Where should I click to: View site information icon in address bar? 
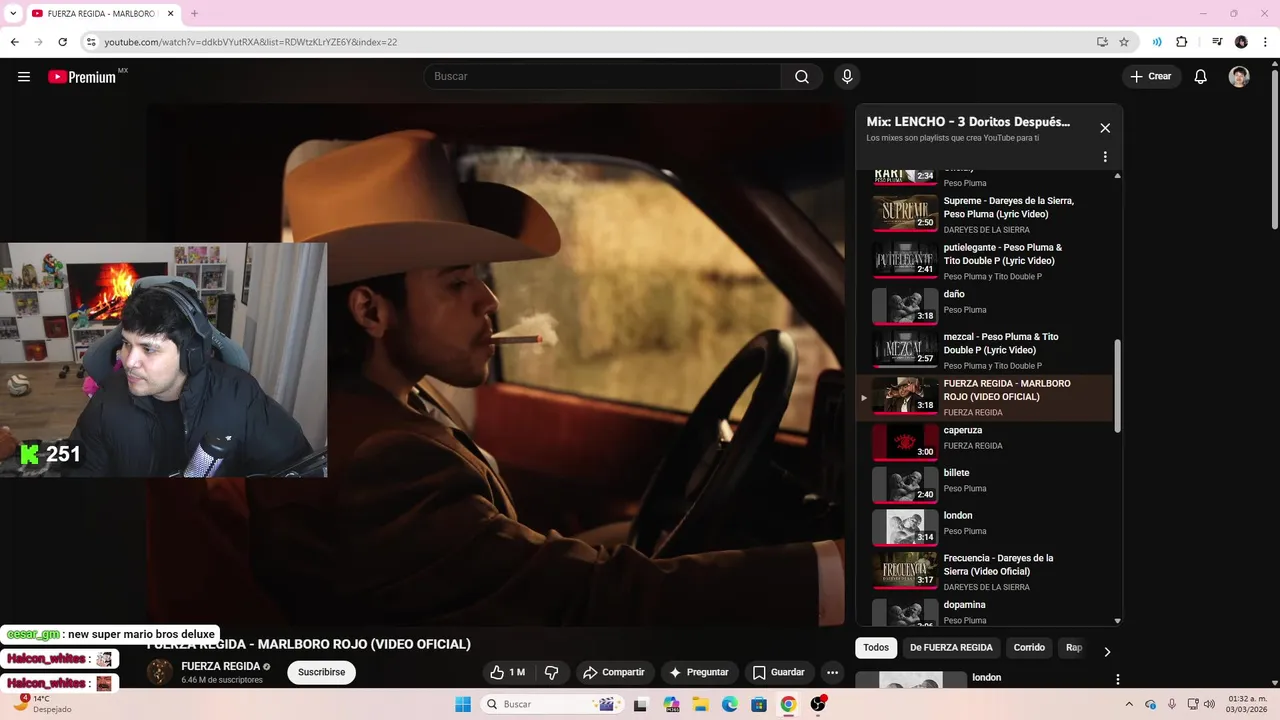91,42
